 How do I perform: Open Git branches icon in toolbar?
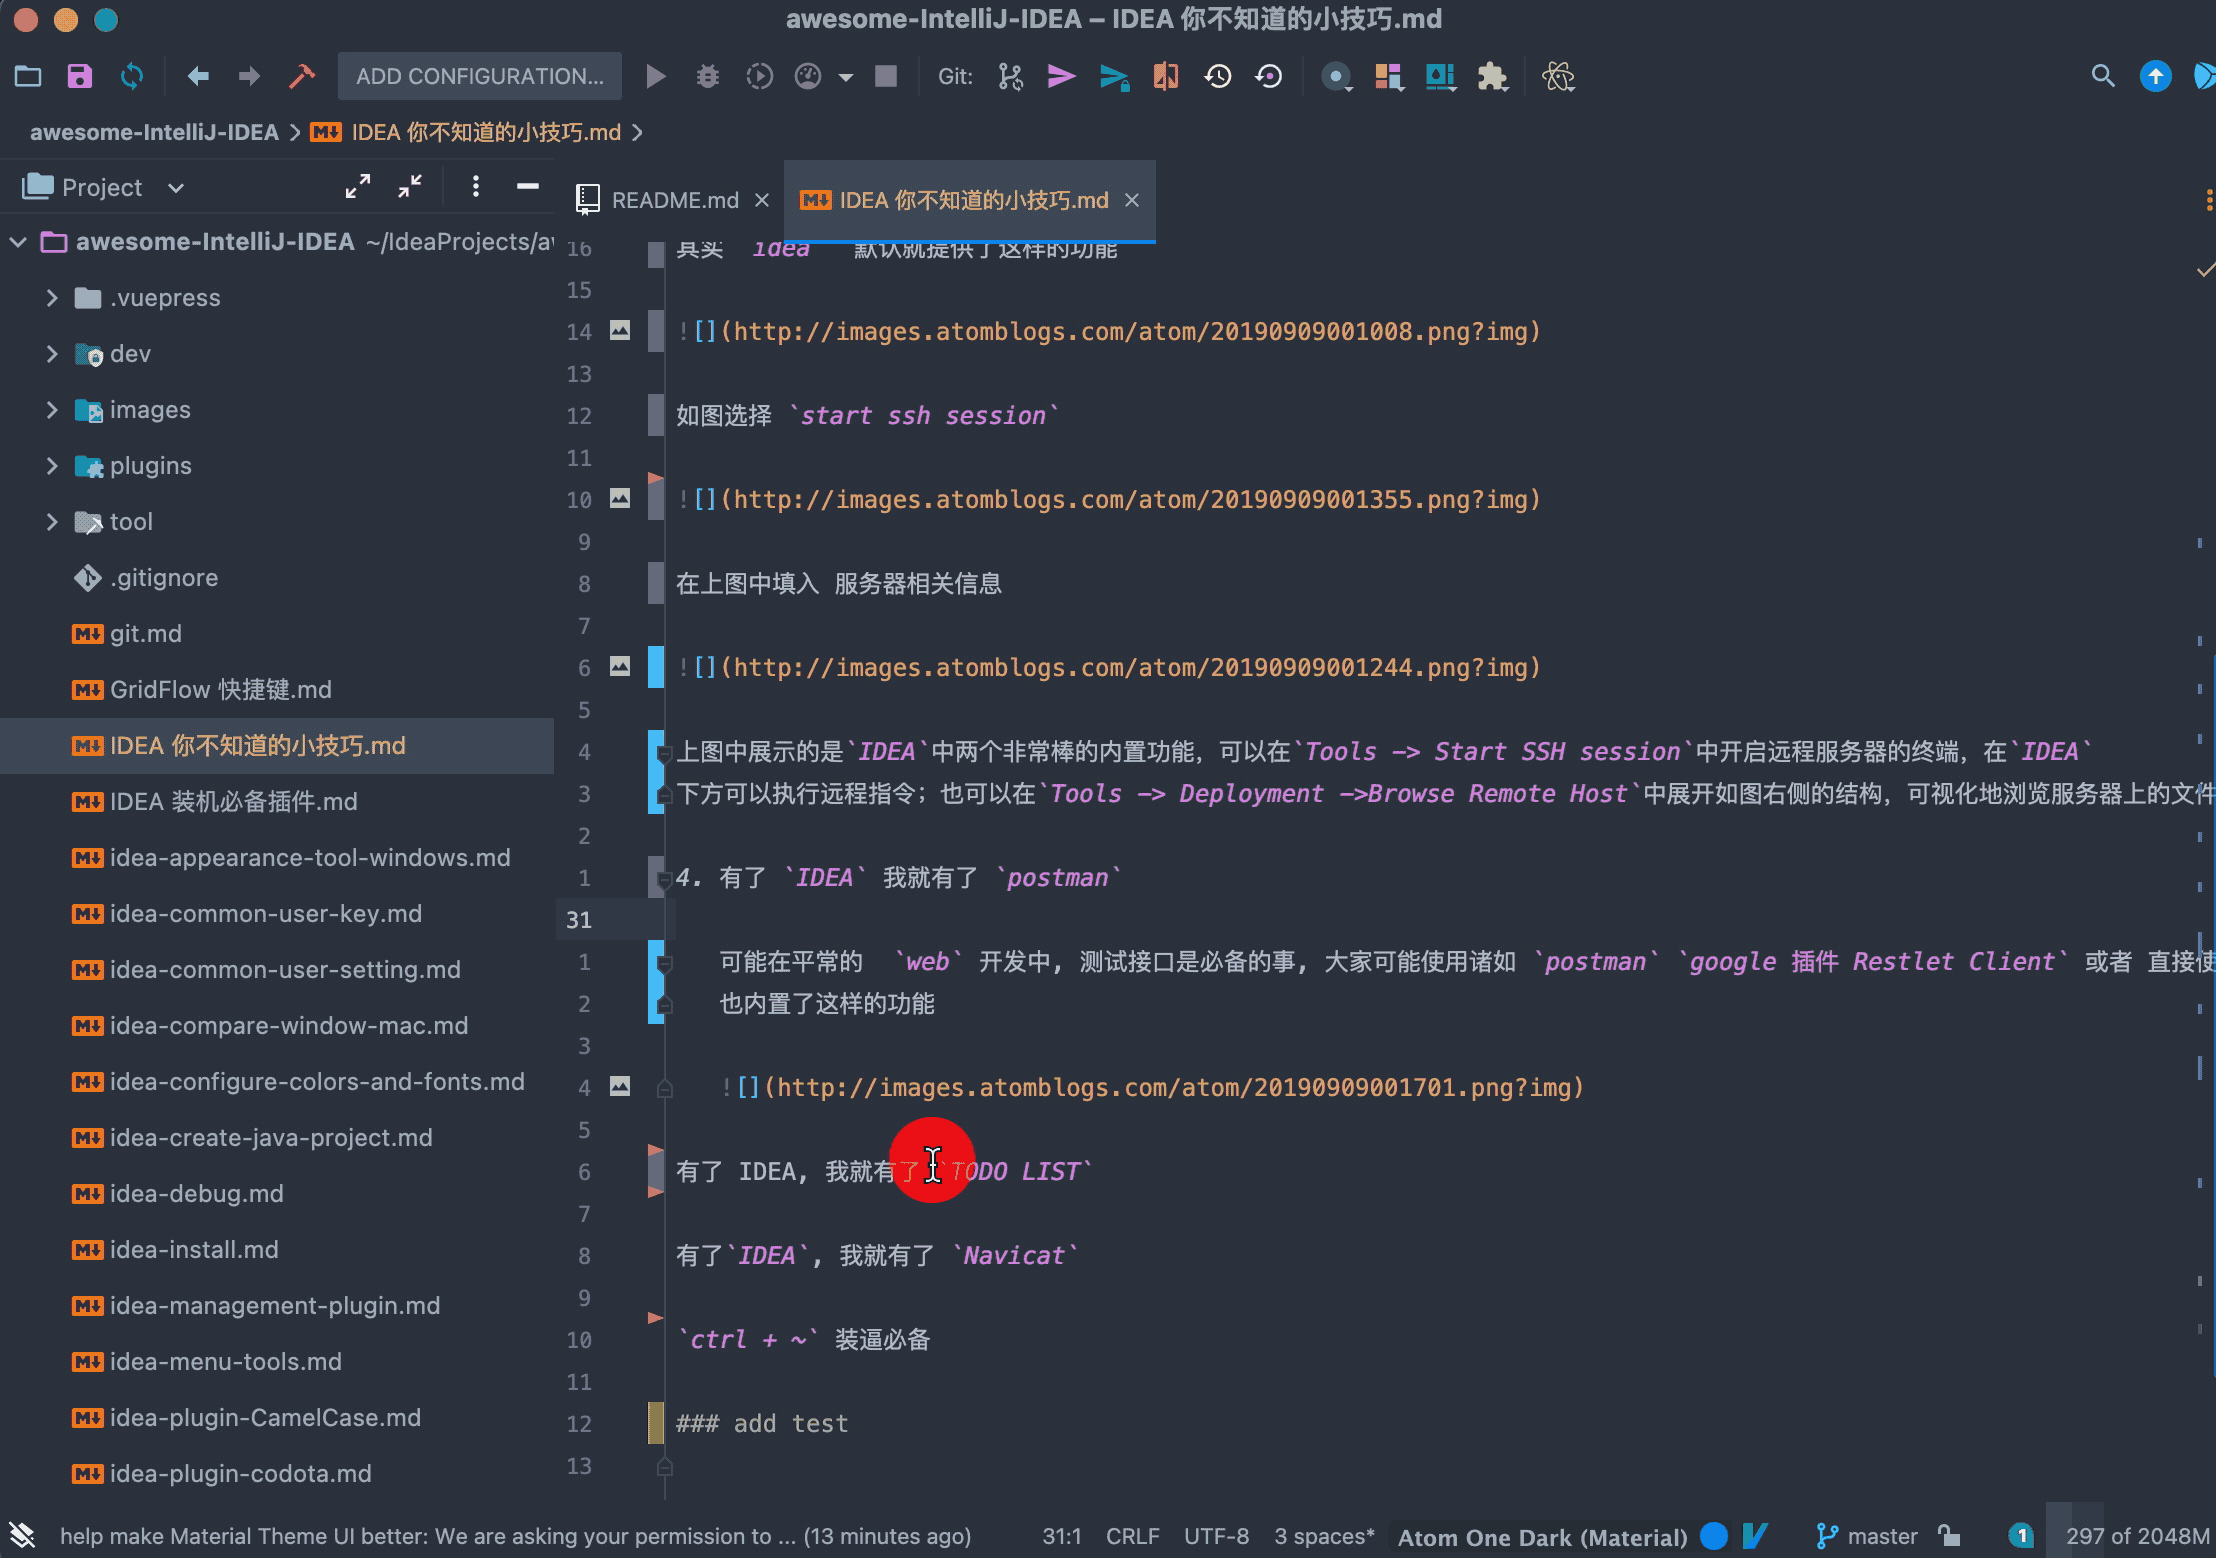pyautogui.click(x=1010, y=76)
